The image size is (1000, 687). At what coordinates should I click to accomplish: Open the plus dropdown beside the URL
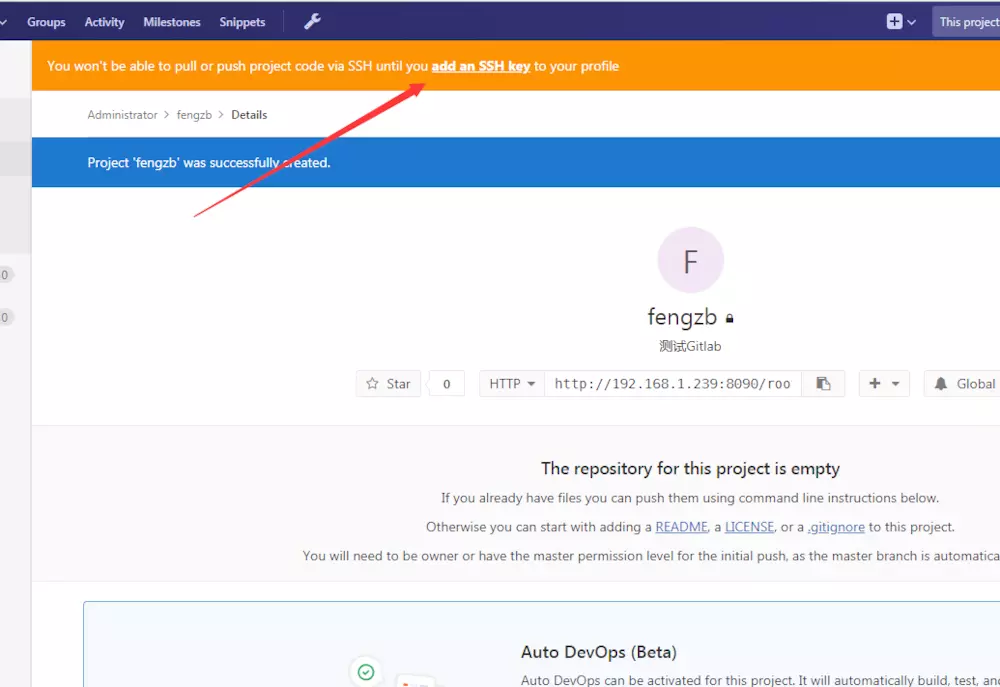pyautogui.click(x=884, y=384)
